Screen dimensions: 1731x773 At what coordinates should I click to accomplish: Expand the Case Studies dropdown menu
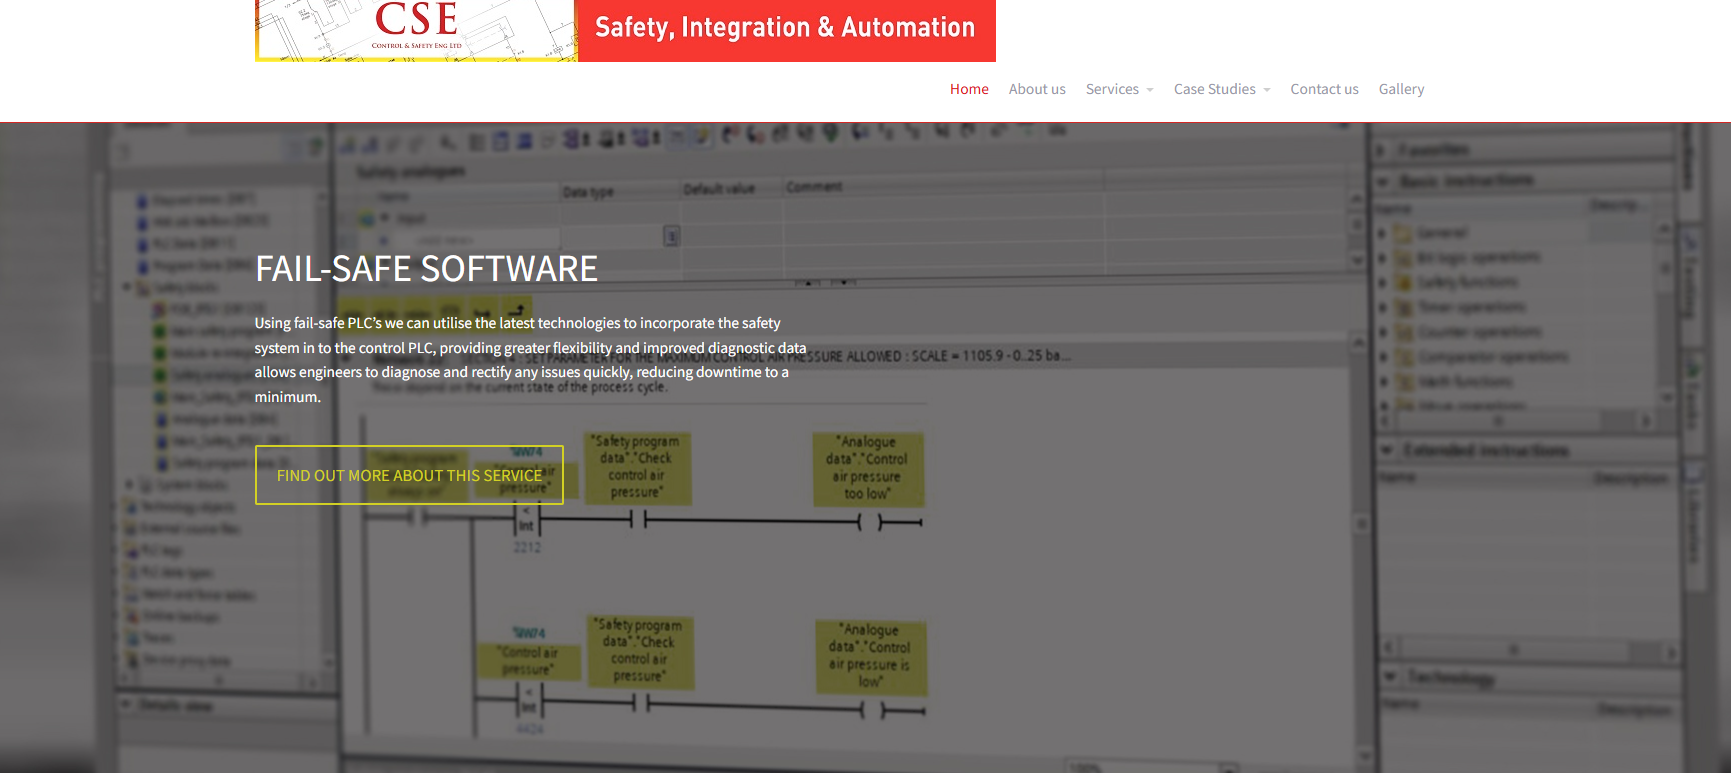[x=1221, y=89]
